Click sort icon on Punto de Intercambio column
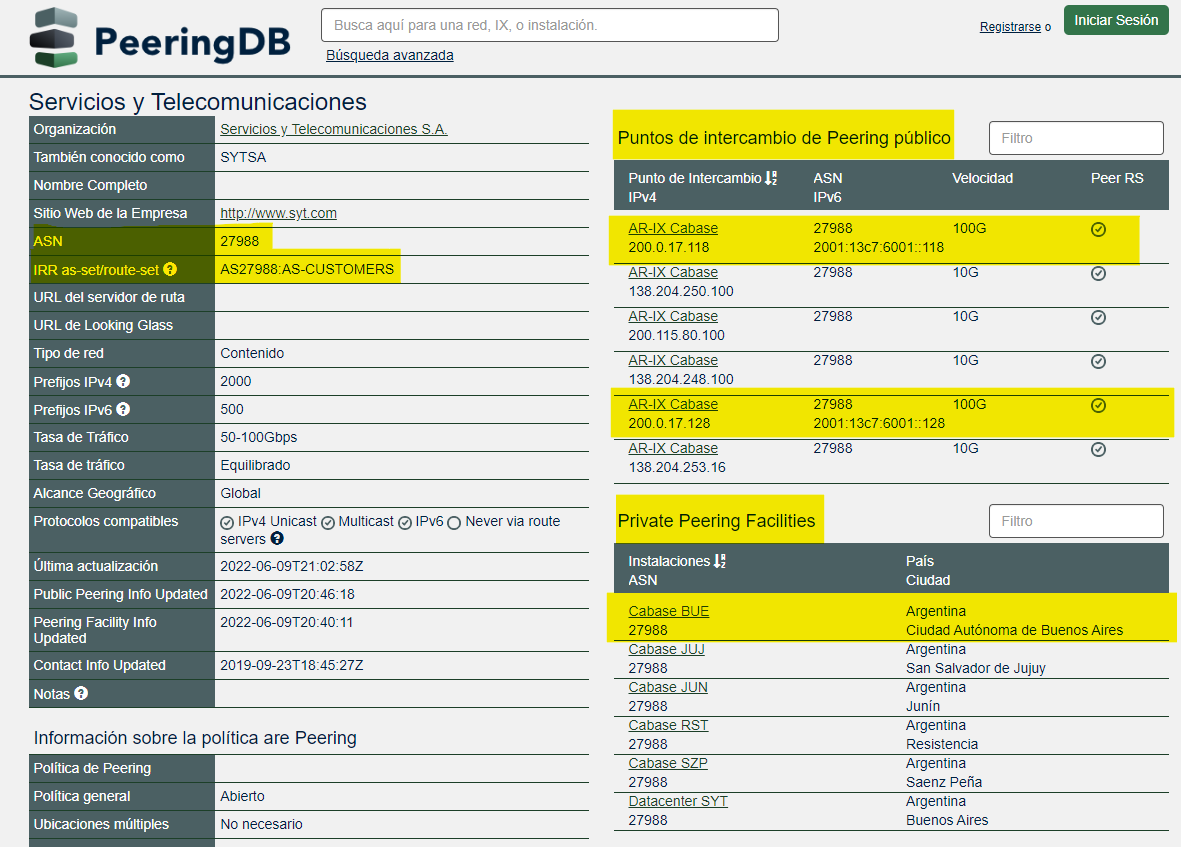The width and height of the screenshot is (1181, 847). click(771, 178)
